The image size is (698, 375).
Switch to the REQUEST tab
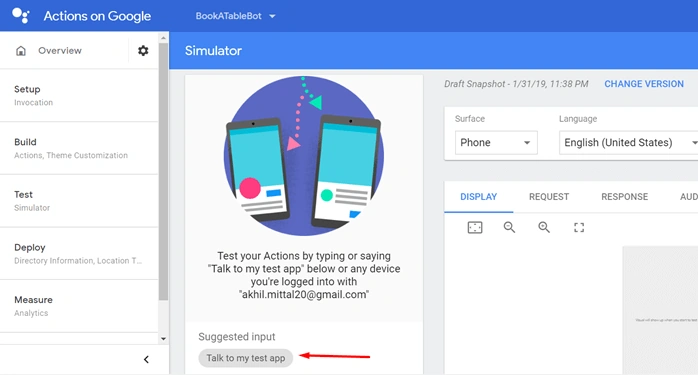coord(549,197)
